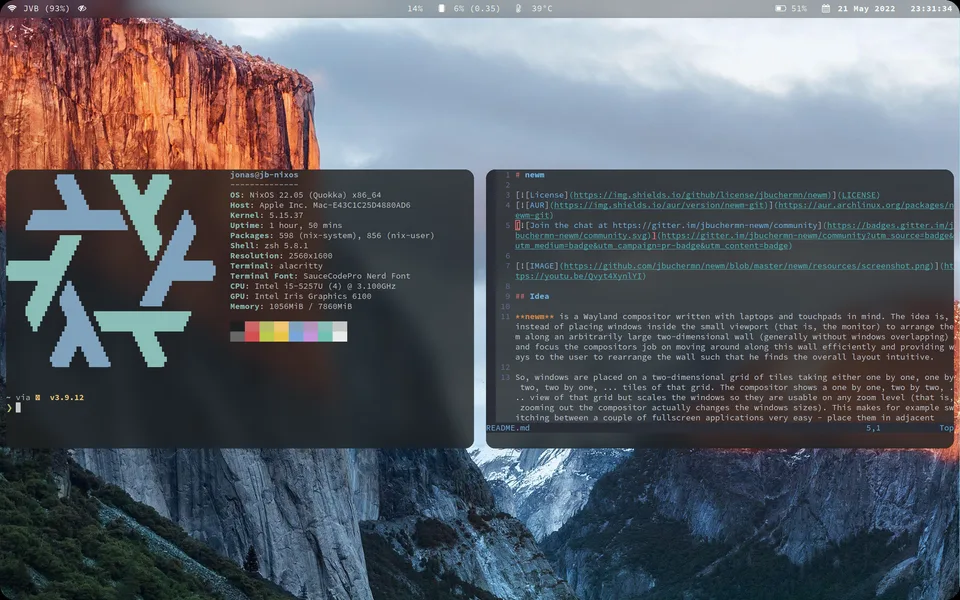
Task: Pick the blue swatch in the neofetch palette
Action: pos(296,331)
